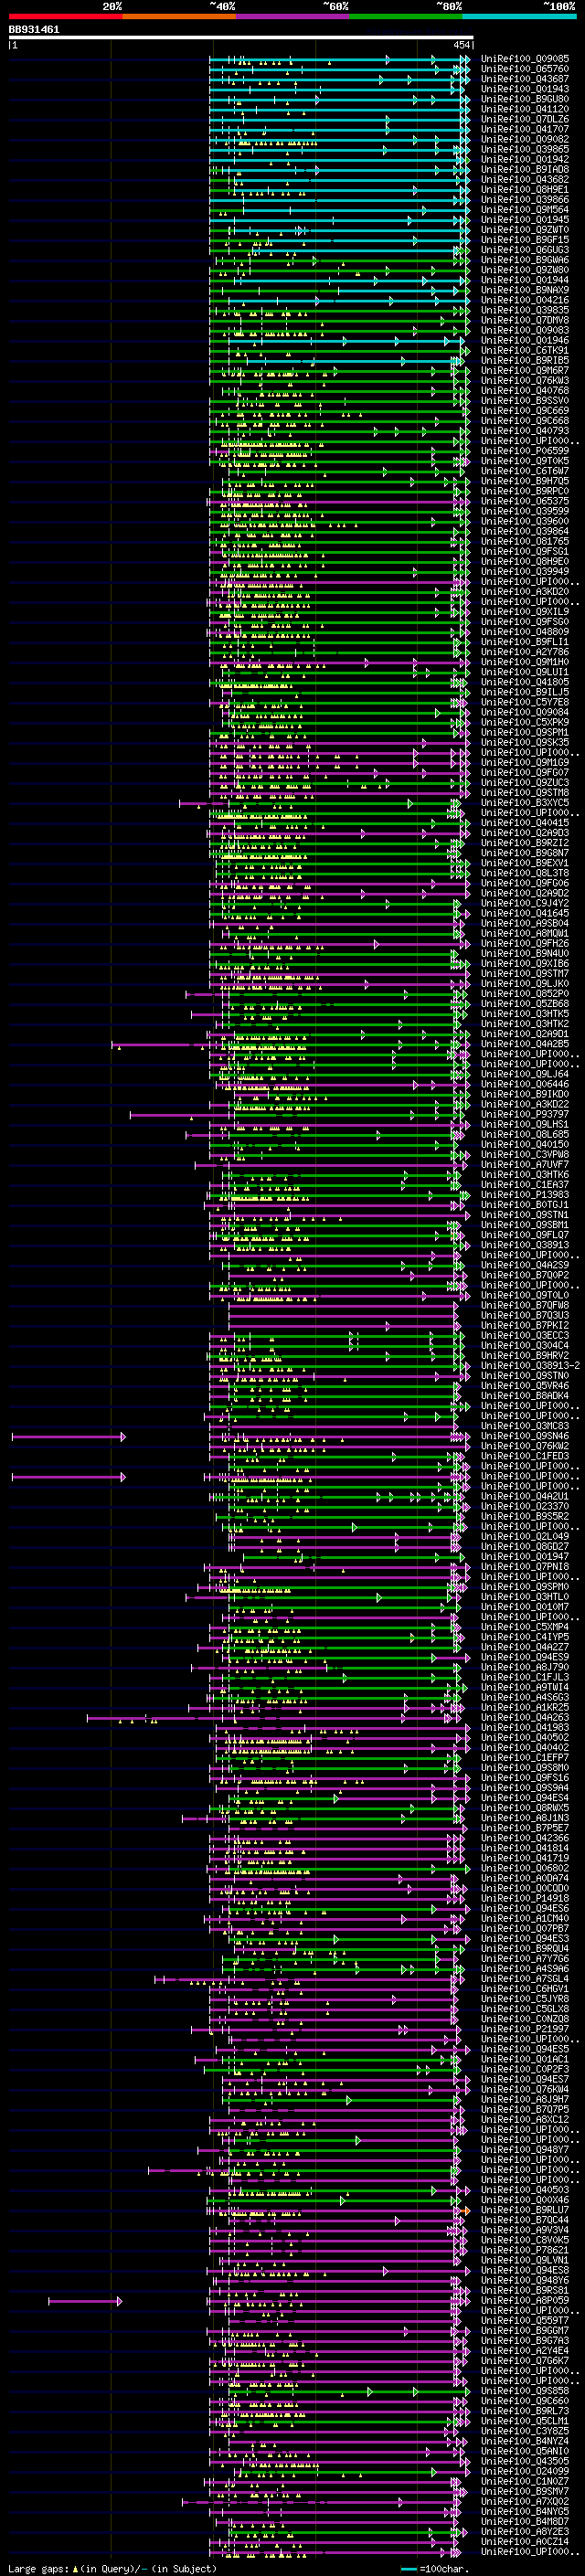Select hit label UniRef100_B0TGJ1
This screenshot has height=2576, width=585.
(x=525, y=1205)
